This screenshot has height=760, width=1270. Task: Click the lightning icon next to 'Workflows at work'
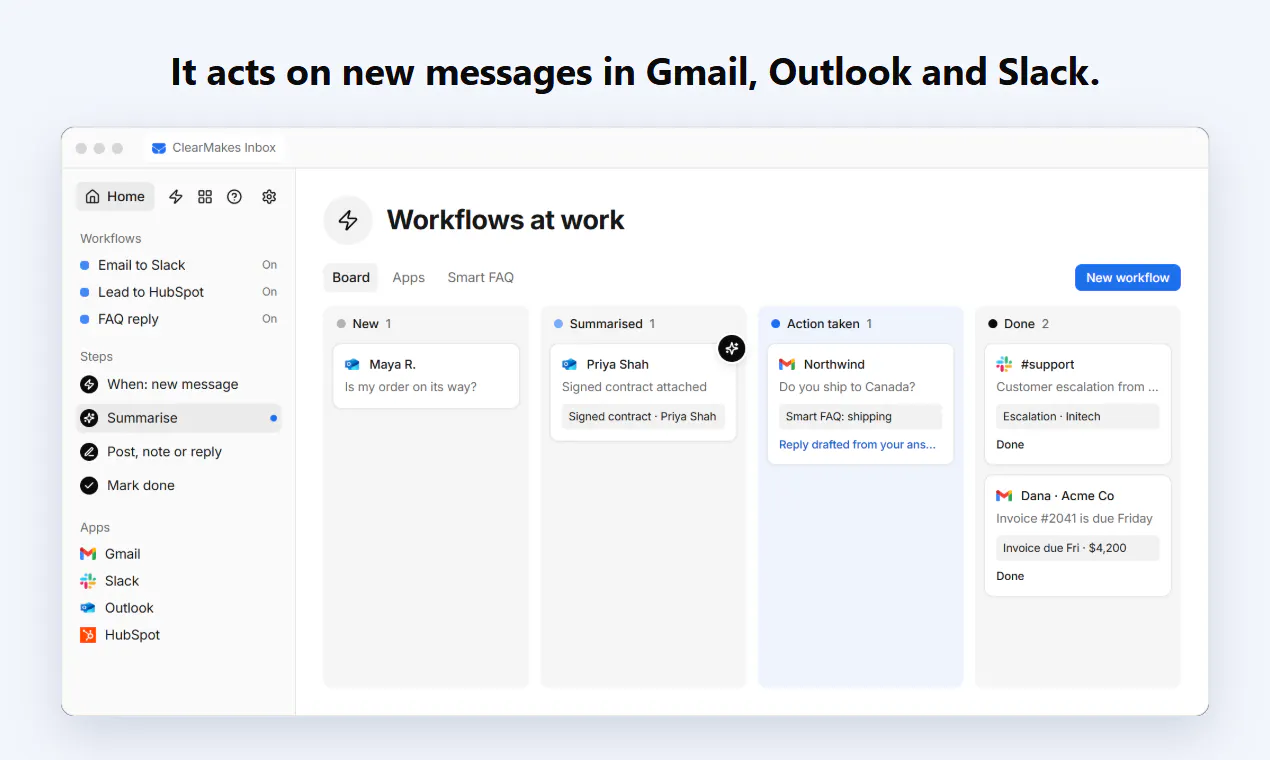(348, 220)
